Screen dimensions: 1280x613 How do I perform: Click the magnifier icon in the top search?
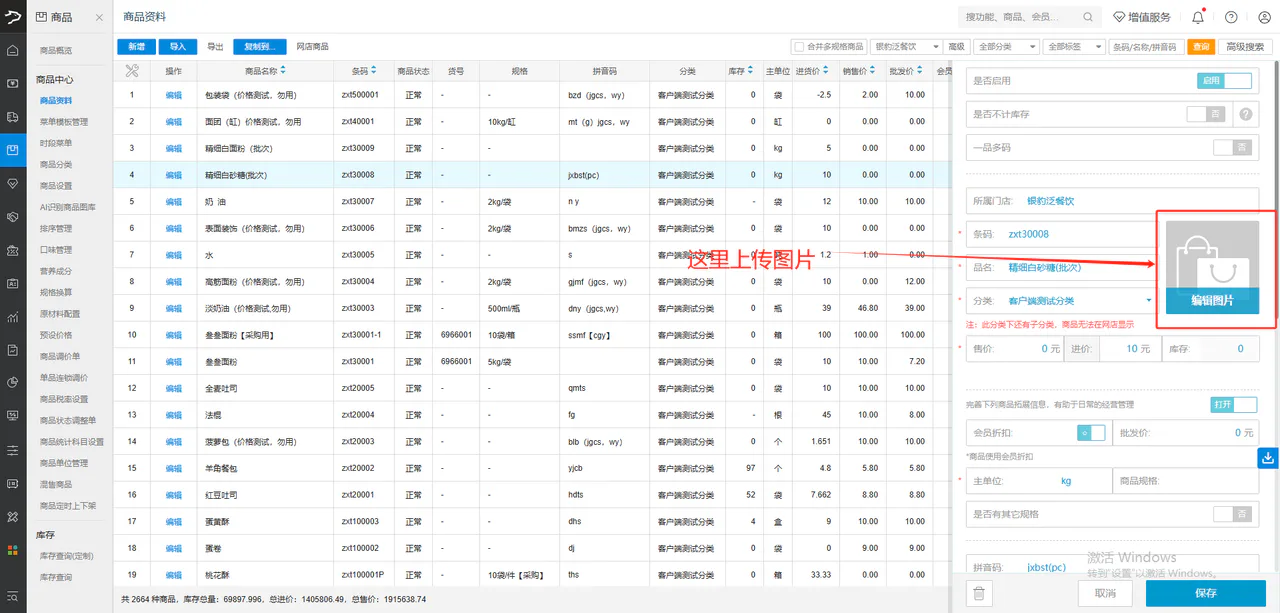click(x=1087, y=18)
